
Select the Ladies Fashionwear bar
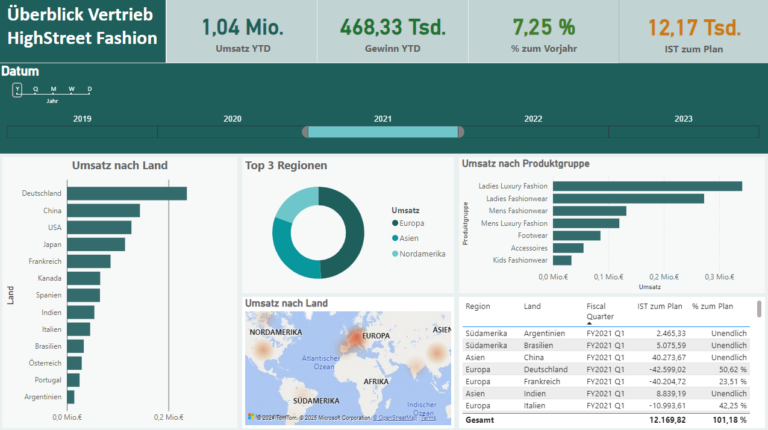628,198
